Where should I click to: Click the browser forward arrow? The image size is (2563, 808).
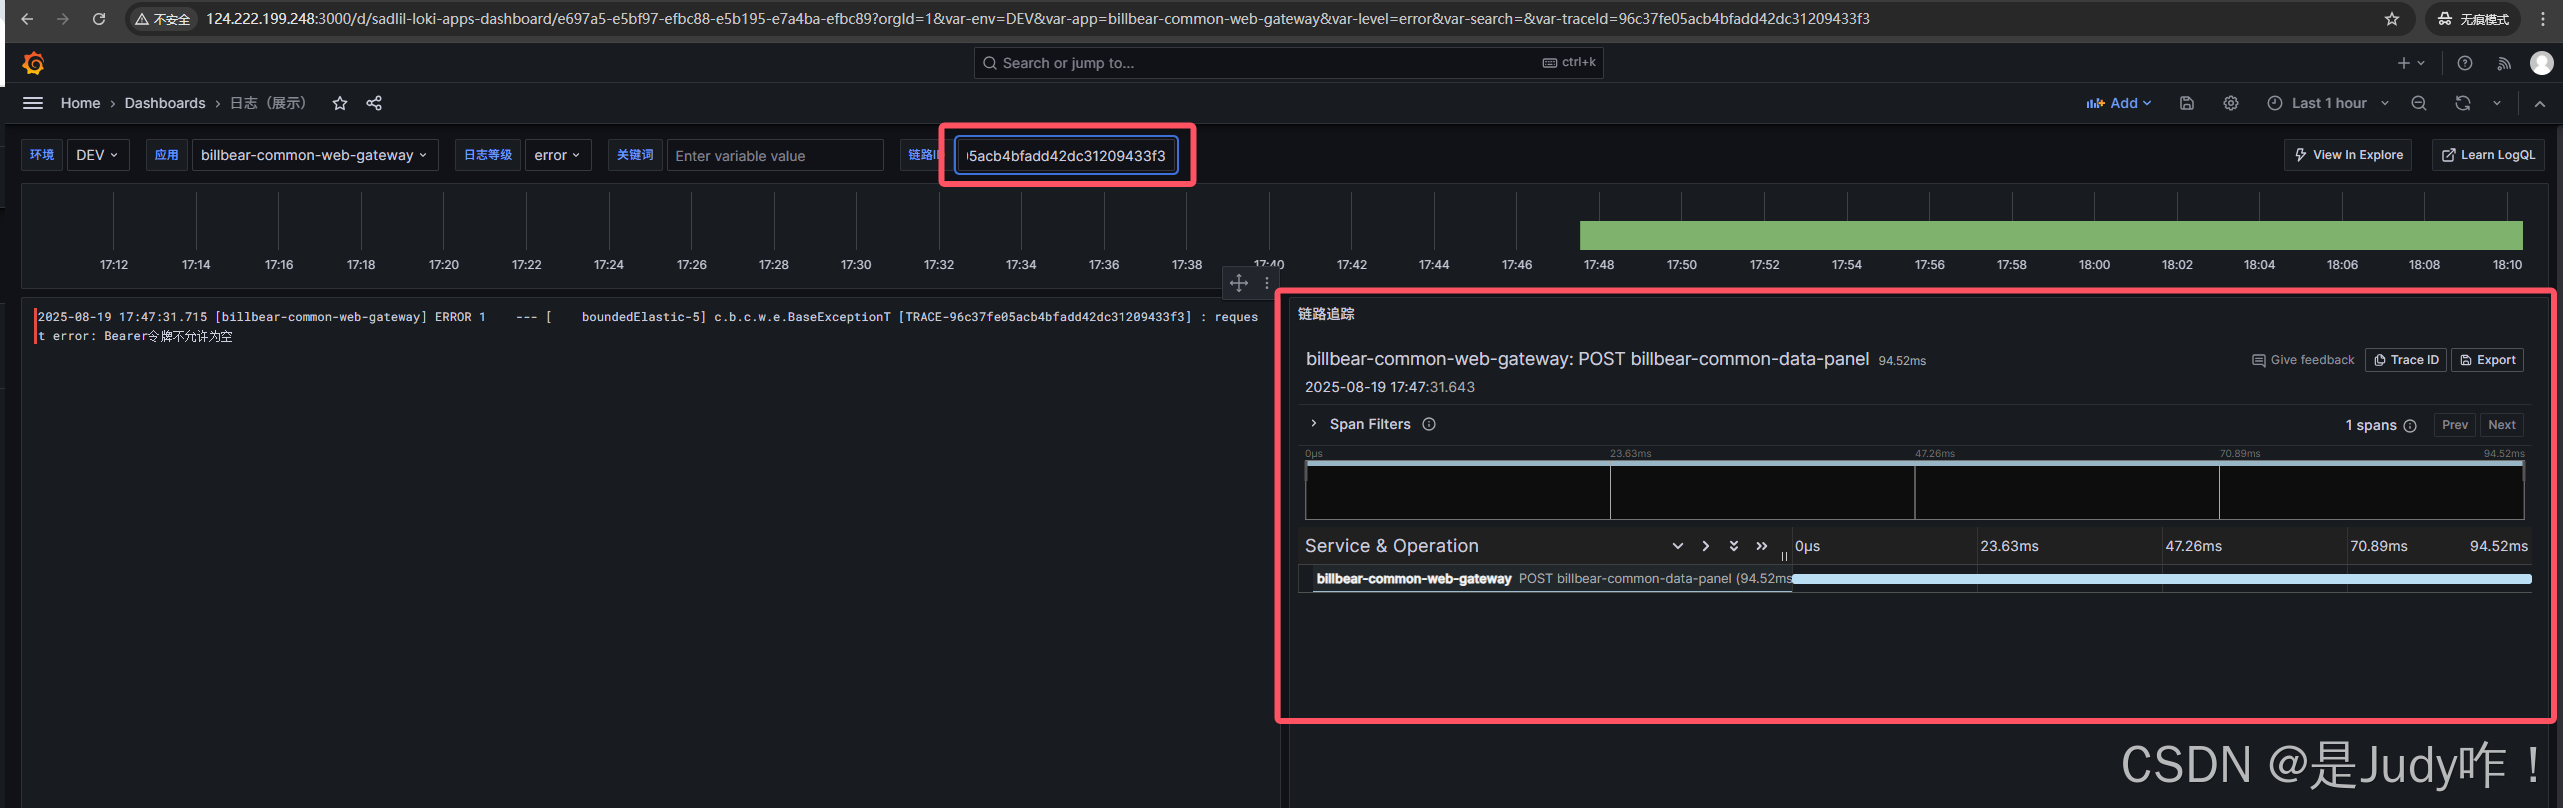(63, 19)
